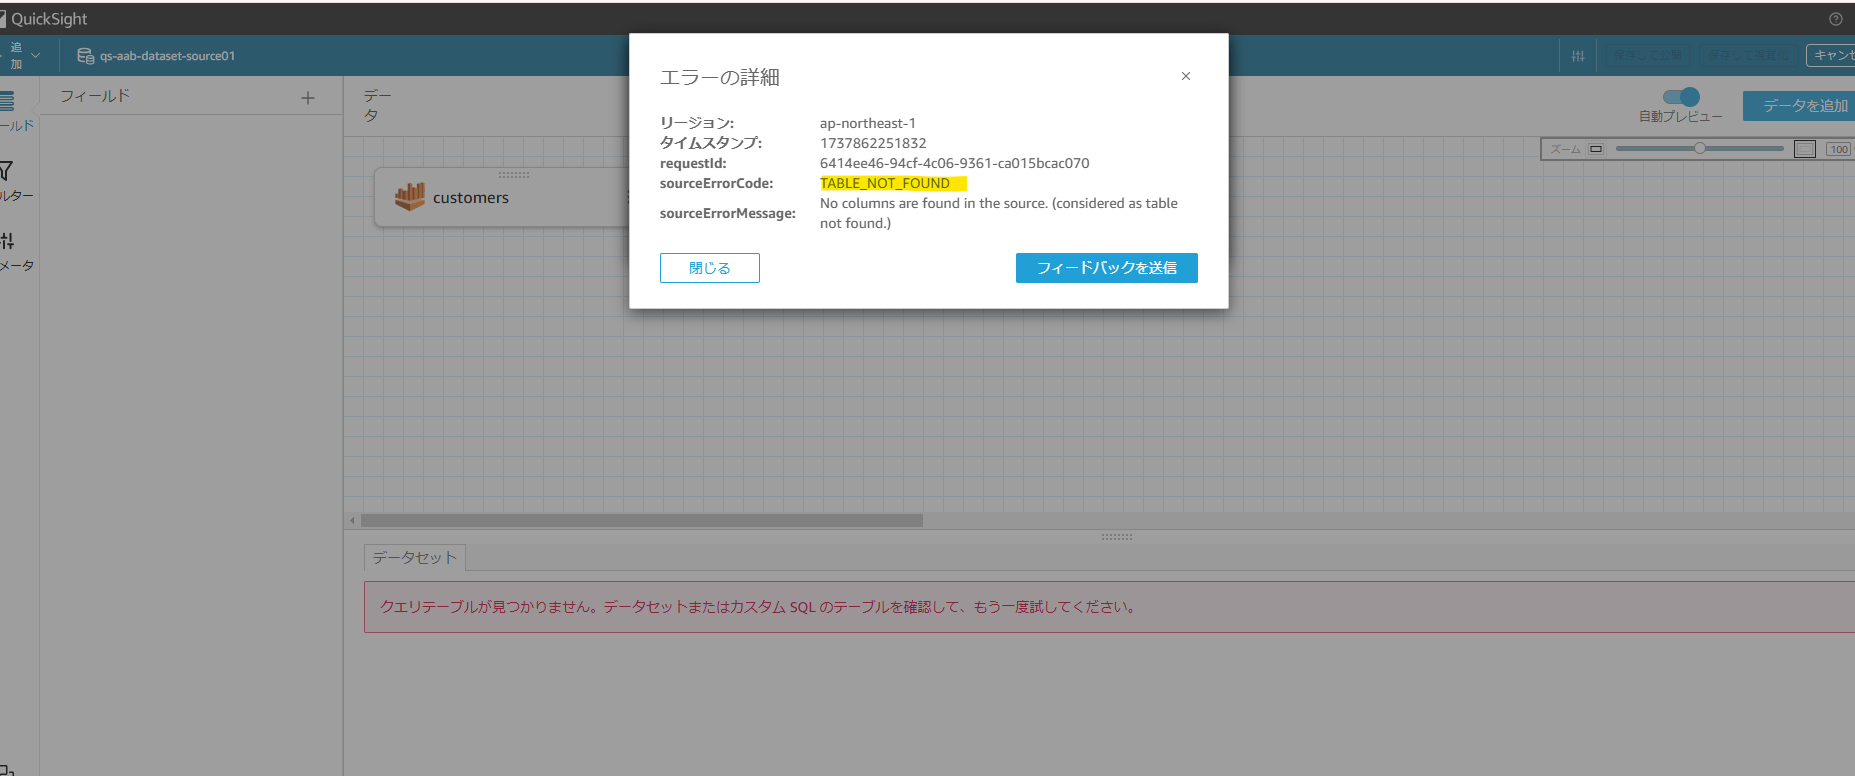The width and height of the screenshot is (1855, 776).
Task: Click the dataset name qs-aab-dataset-source01
Action: click(x=167, y=56)
